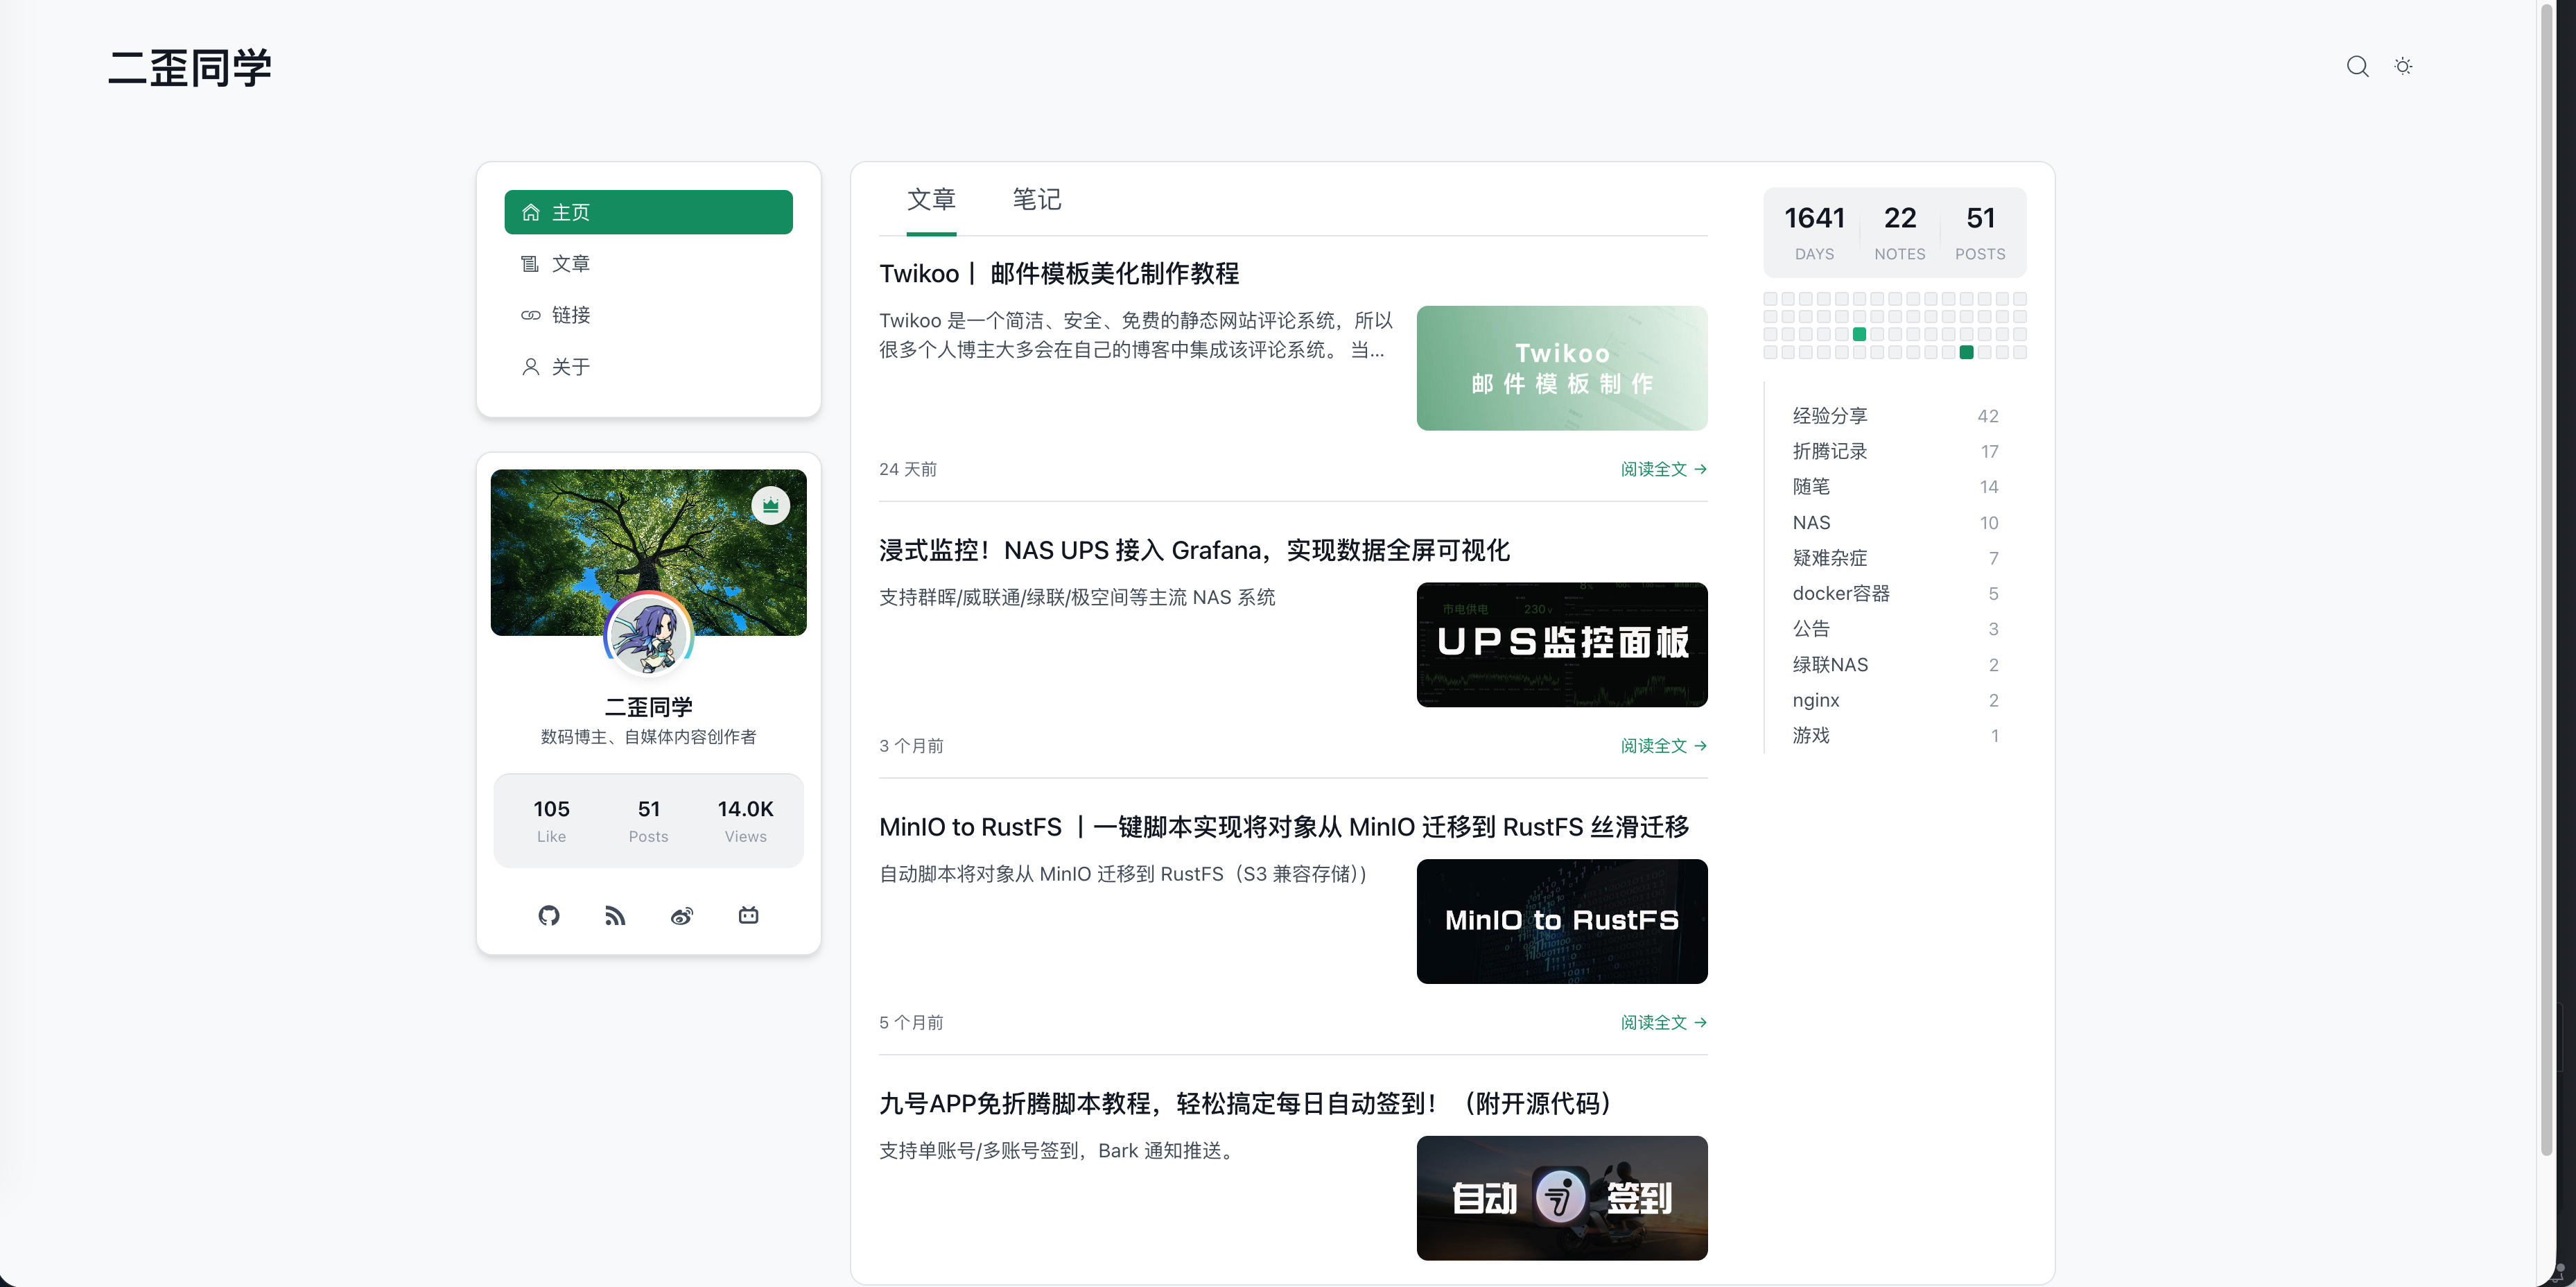Click the chain link icon beside 链接

tap(531, 315)
